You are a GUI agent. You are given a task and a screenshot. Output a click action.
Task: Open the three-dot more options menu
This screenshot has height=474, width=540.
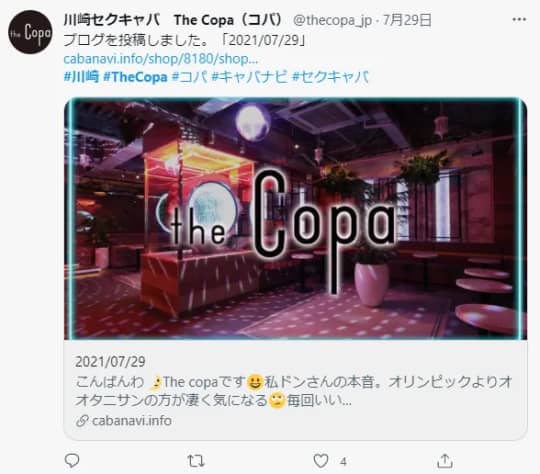tap(519, 20)
